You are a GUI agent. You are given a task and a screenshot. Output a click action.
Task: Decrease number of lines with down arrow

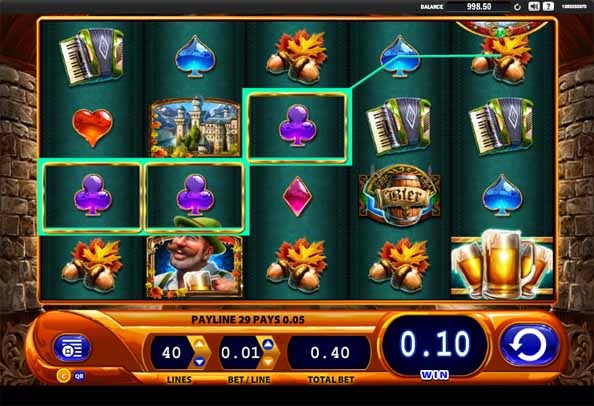click(199, 362)
